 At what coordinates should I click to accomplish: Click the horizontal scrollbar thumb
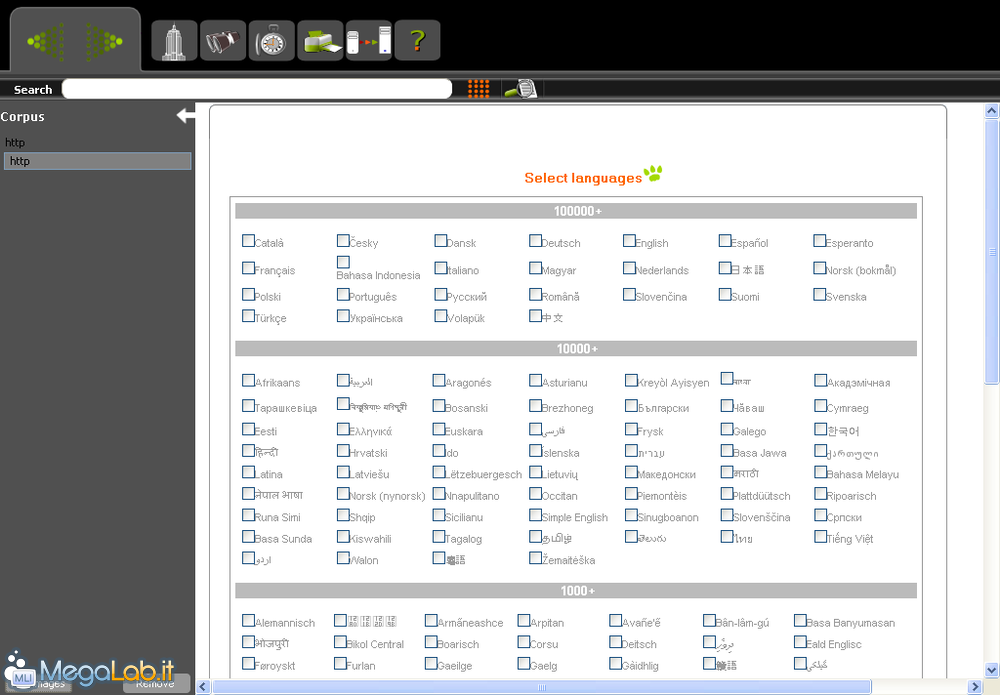pos(541,687)
